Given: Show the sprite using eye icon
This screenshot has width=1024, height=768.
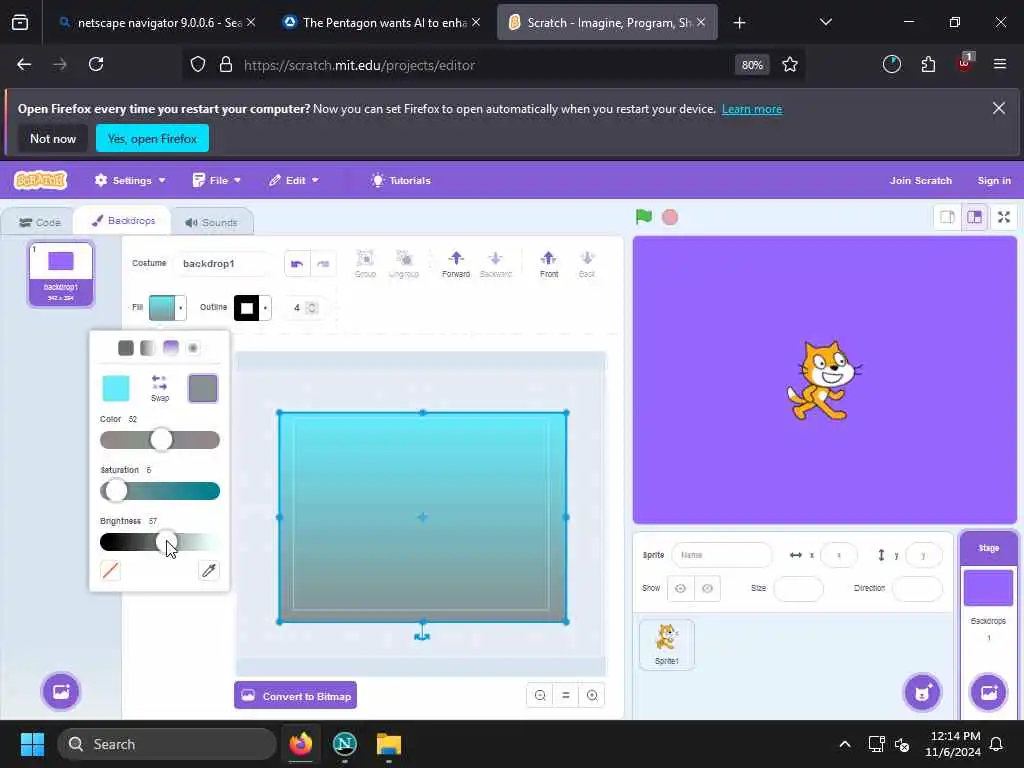Looking at the screenshot, I should pyautogui.click(x=680, y=588).
